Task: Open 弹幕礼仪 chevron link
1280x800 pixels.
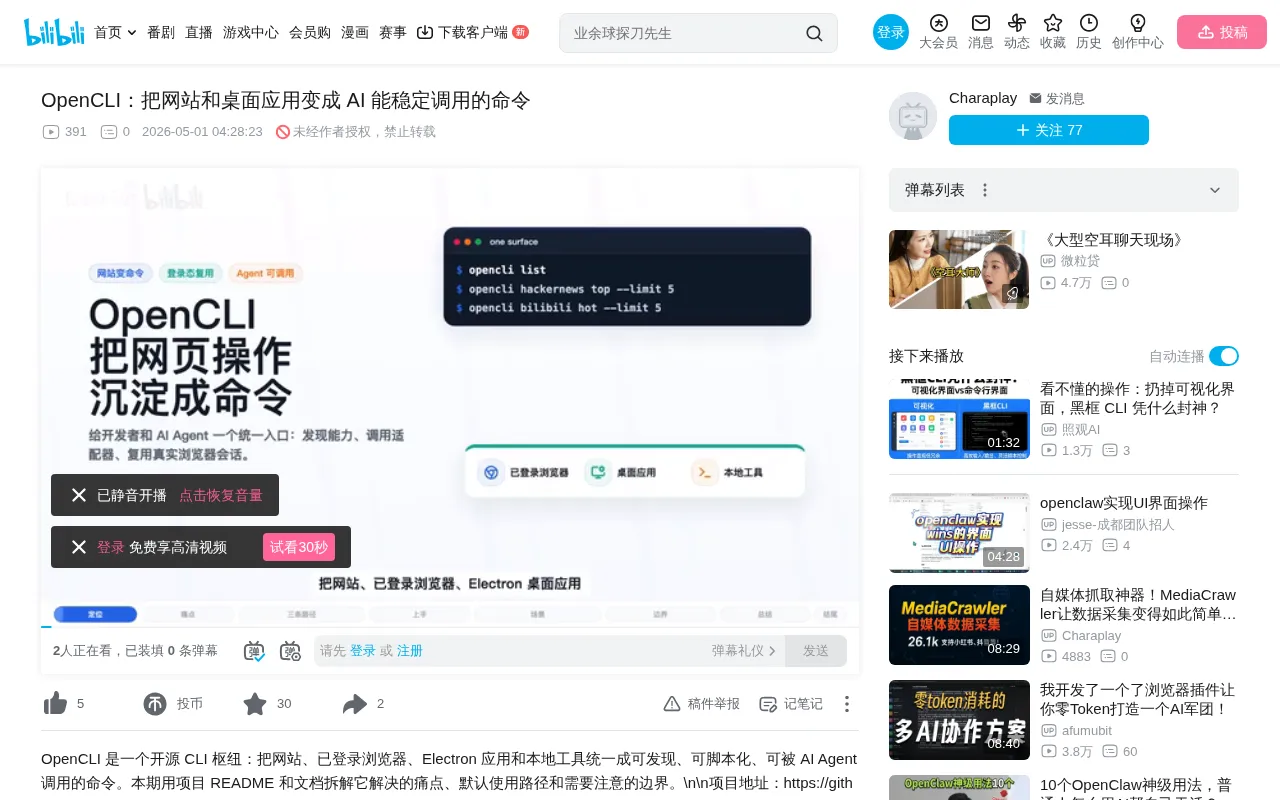Action: [744, 651]
